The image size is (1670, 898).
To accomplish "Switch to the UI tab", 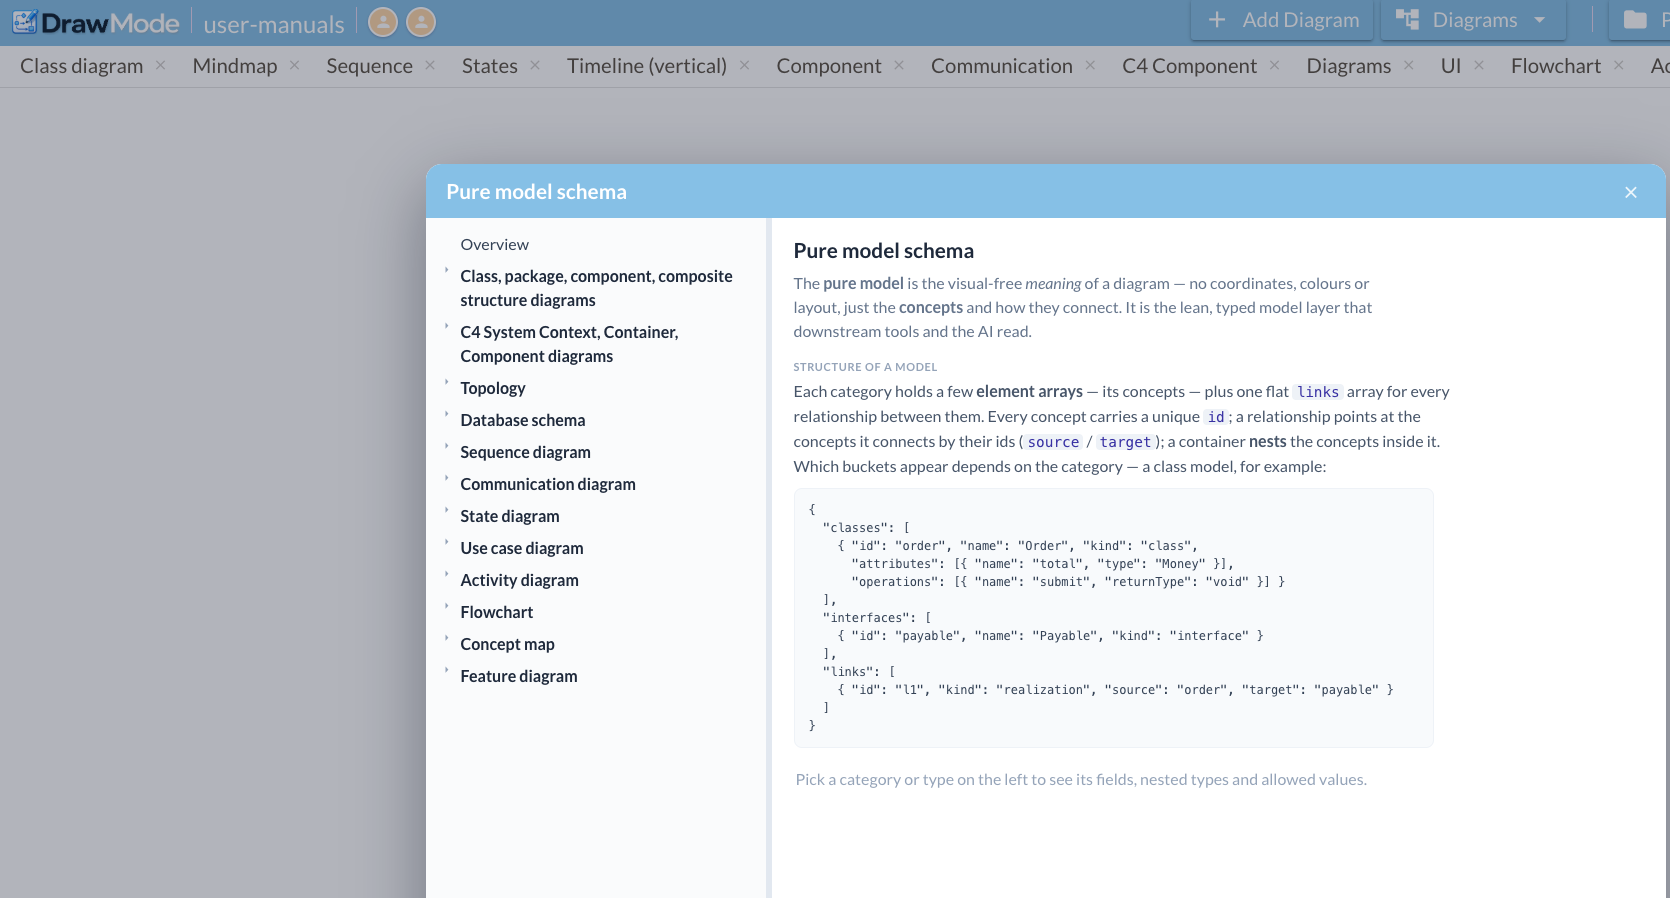I will click(1451, 66).
